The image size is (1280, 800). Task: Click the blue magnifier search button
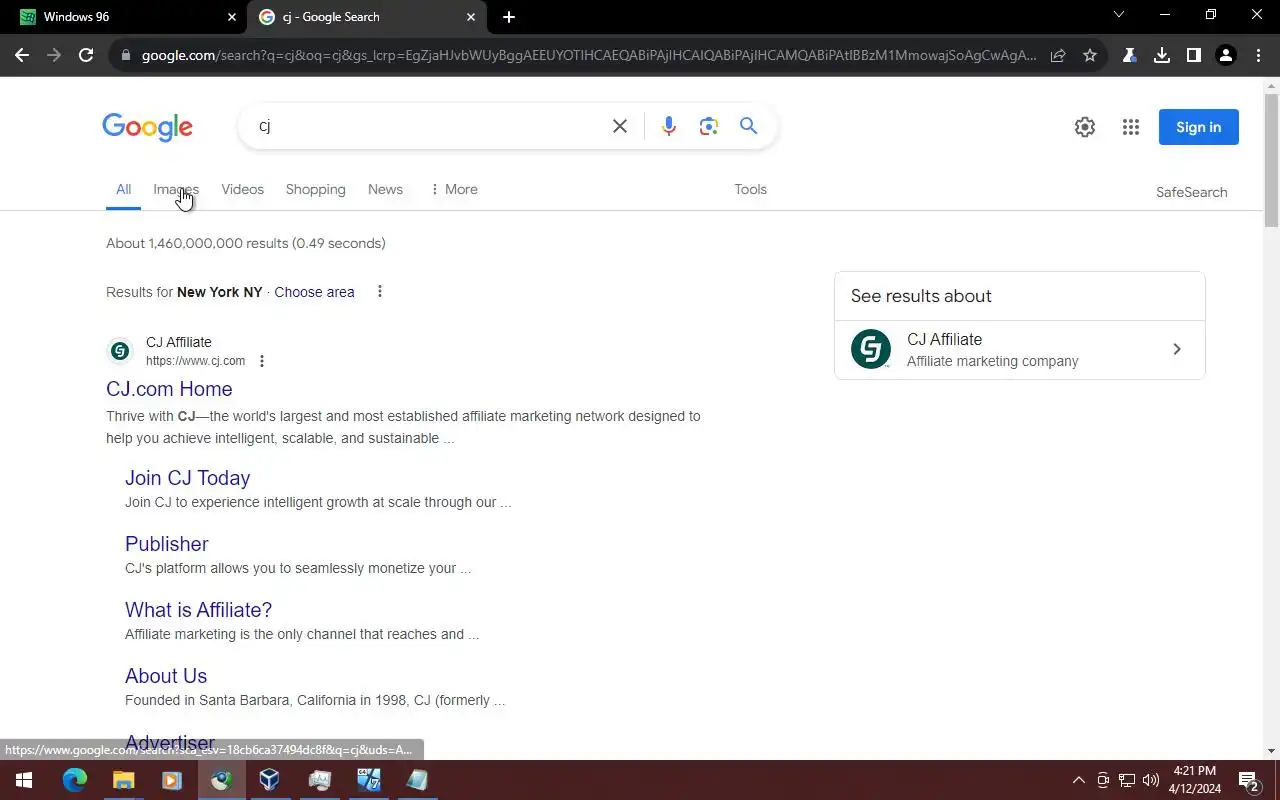point(749,126)
